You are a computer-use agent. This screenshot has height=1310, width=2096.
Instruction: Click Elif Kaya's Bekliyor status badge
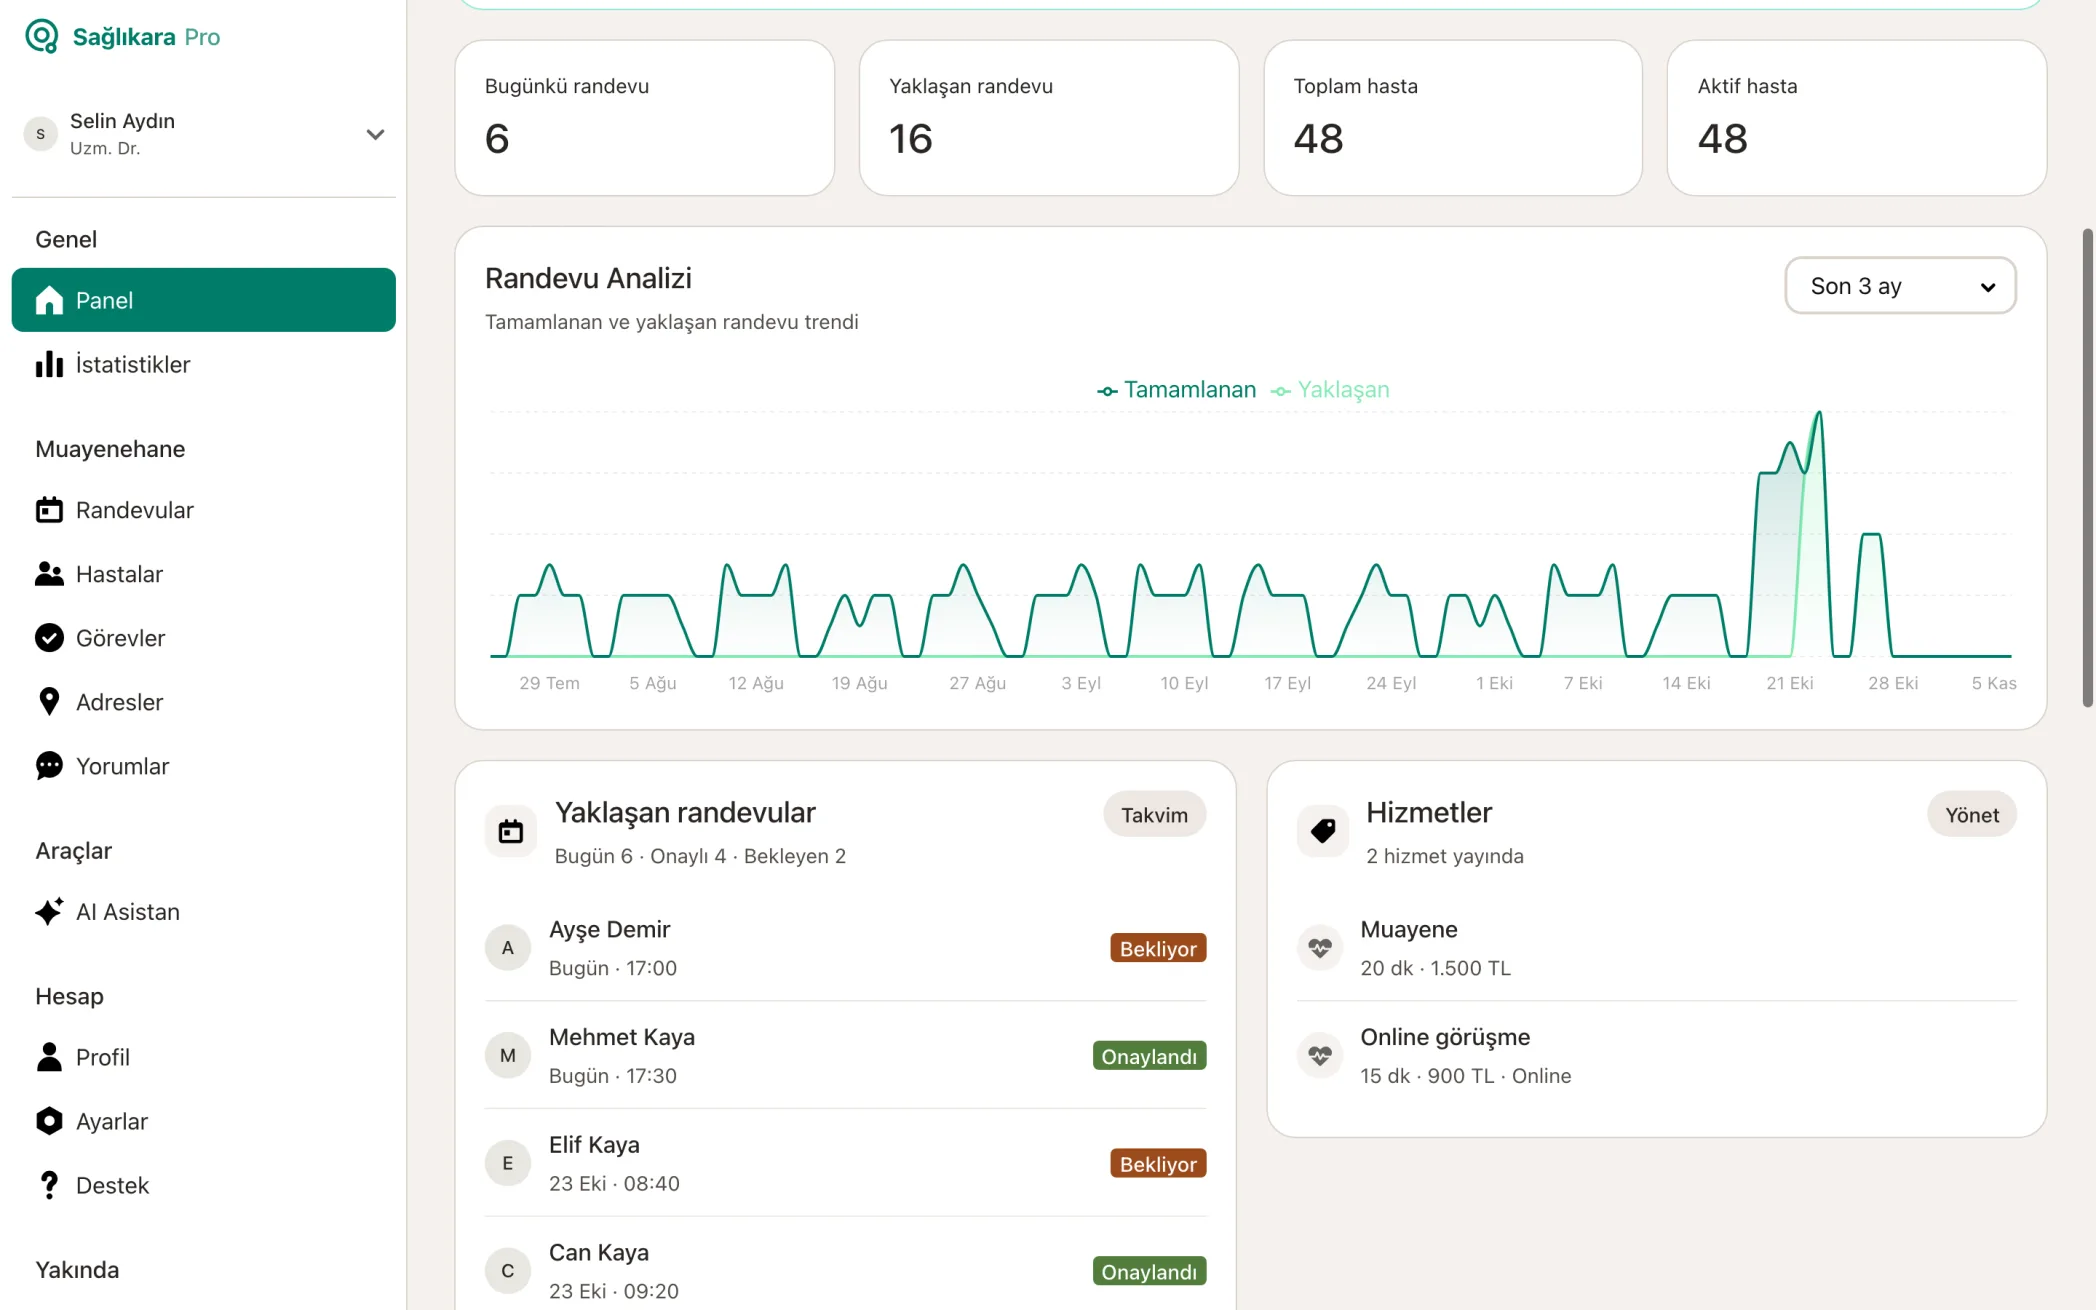1158,1164
